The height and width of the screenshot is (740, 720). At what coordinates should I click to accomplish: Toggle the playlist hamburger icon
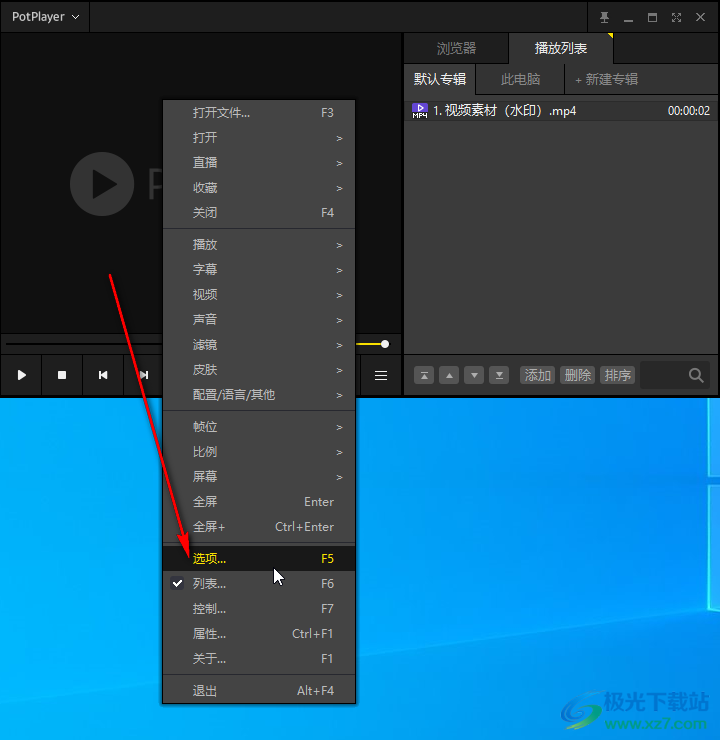(x=381, y=376)
